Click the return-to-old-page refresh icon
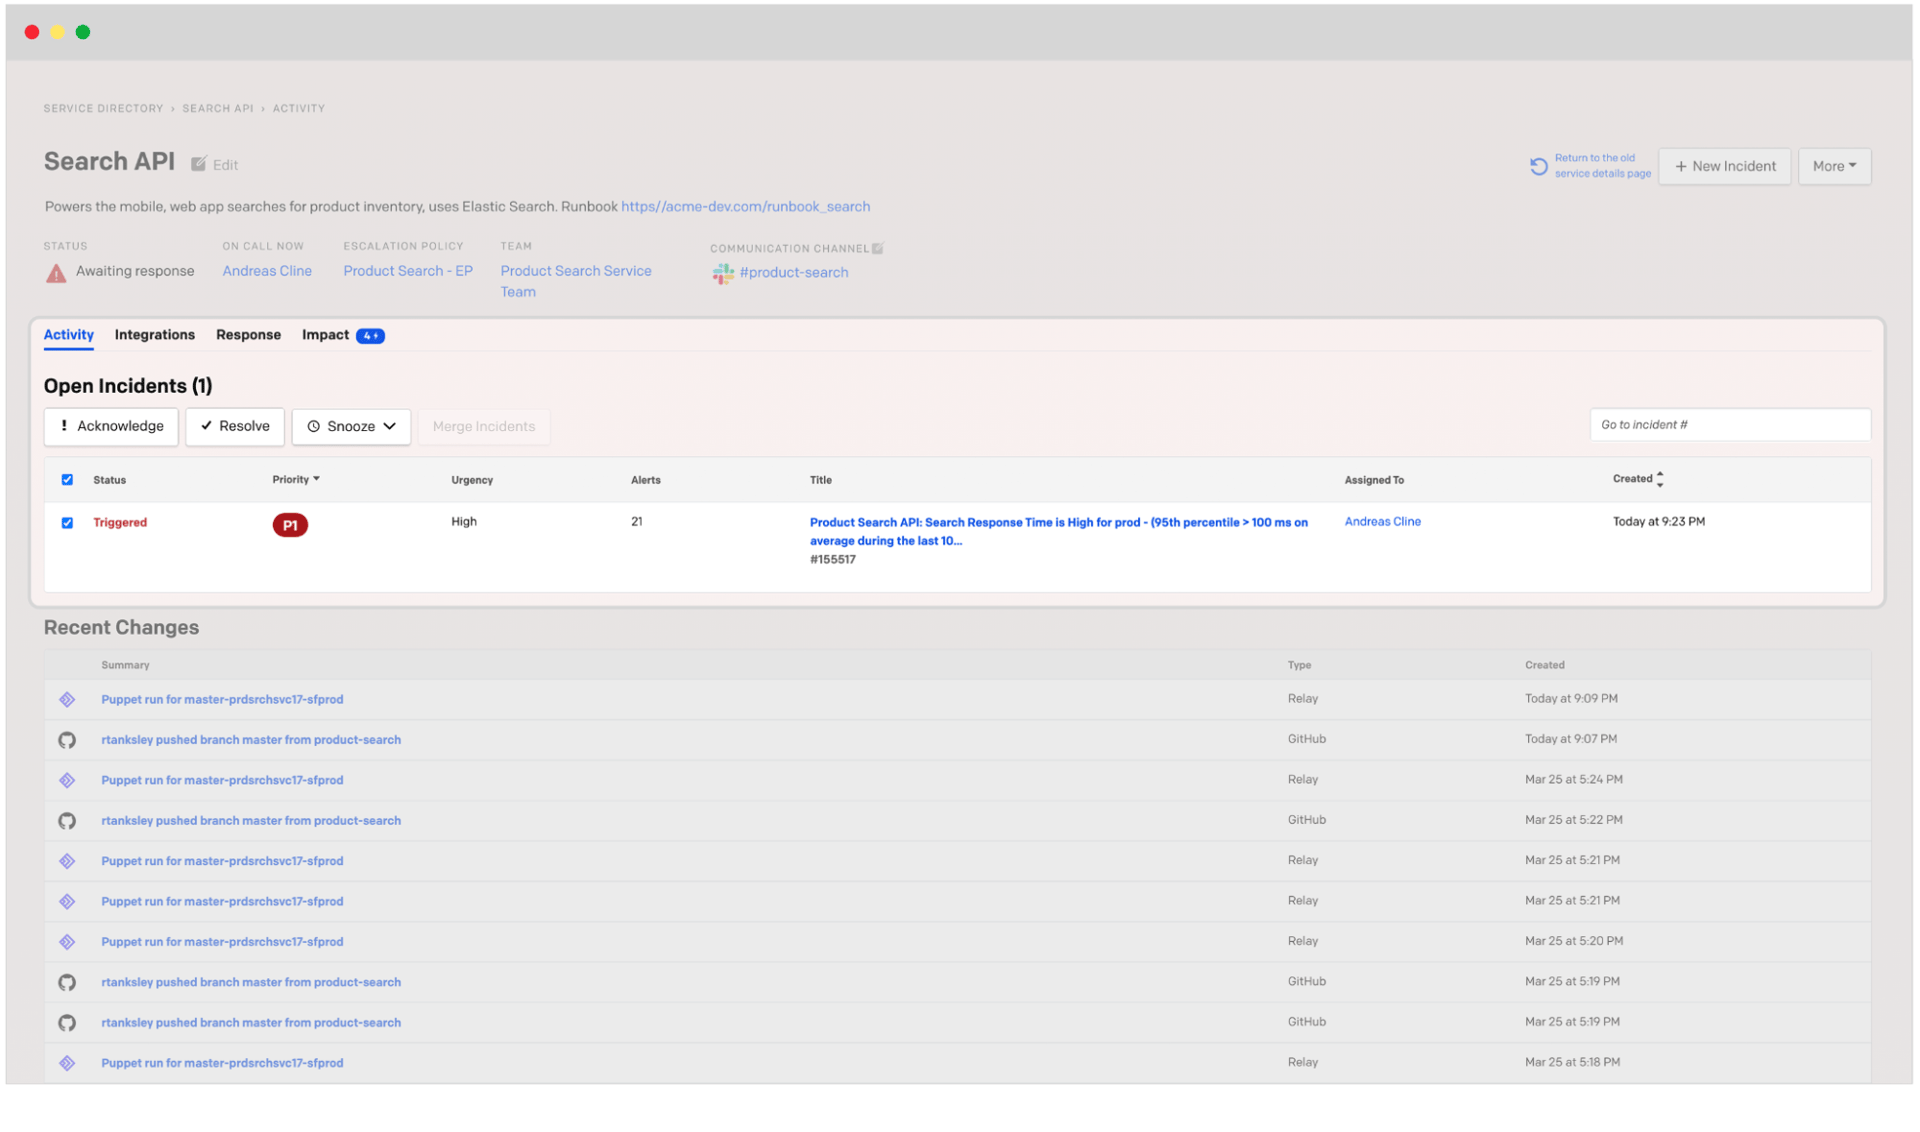 point(1538,166)
